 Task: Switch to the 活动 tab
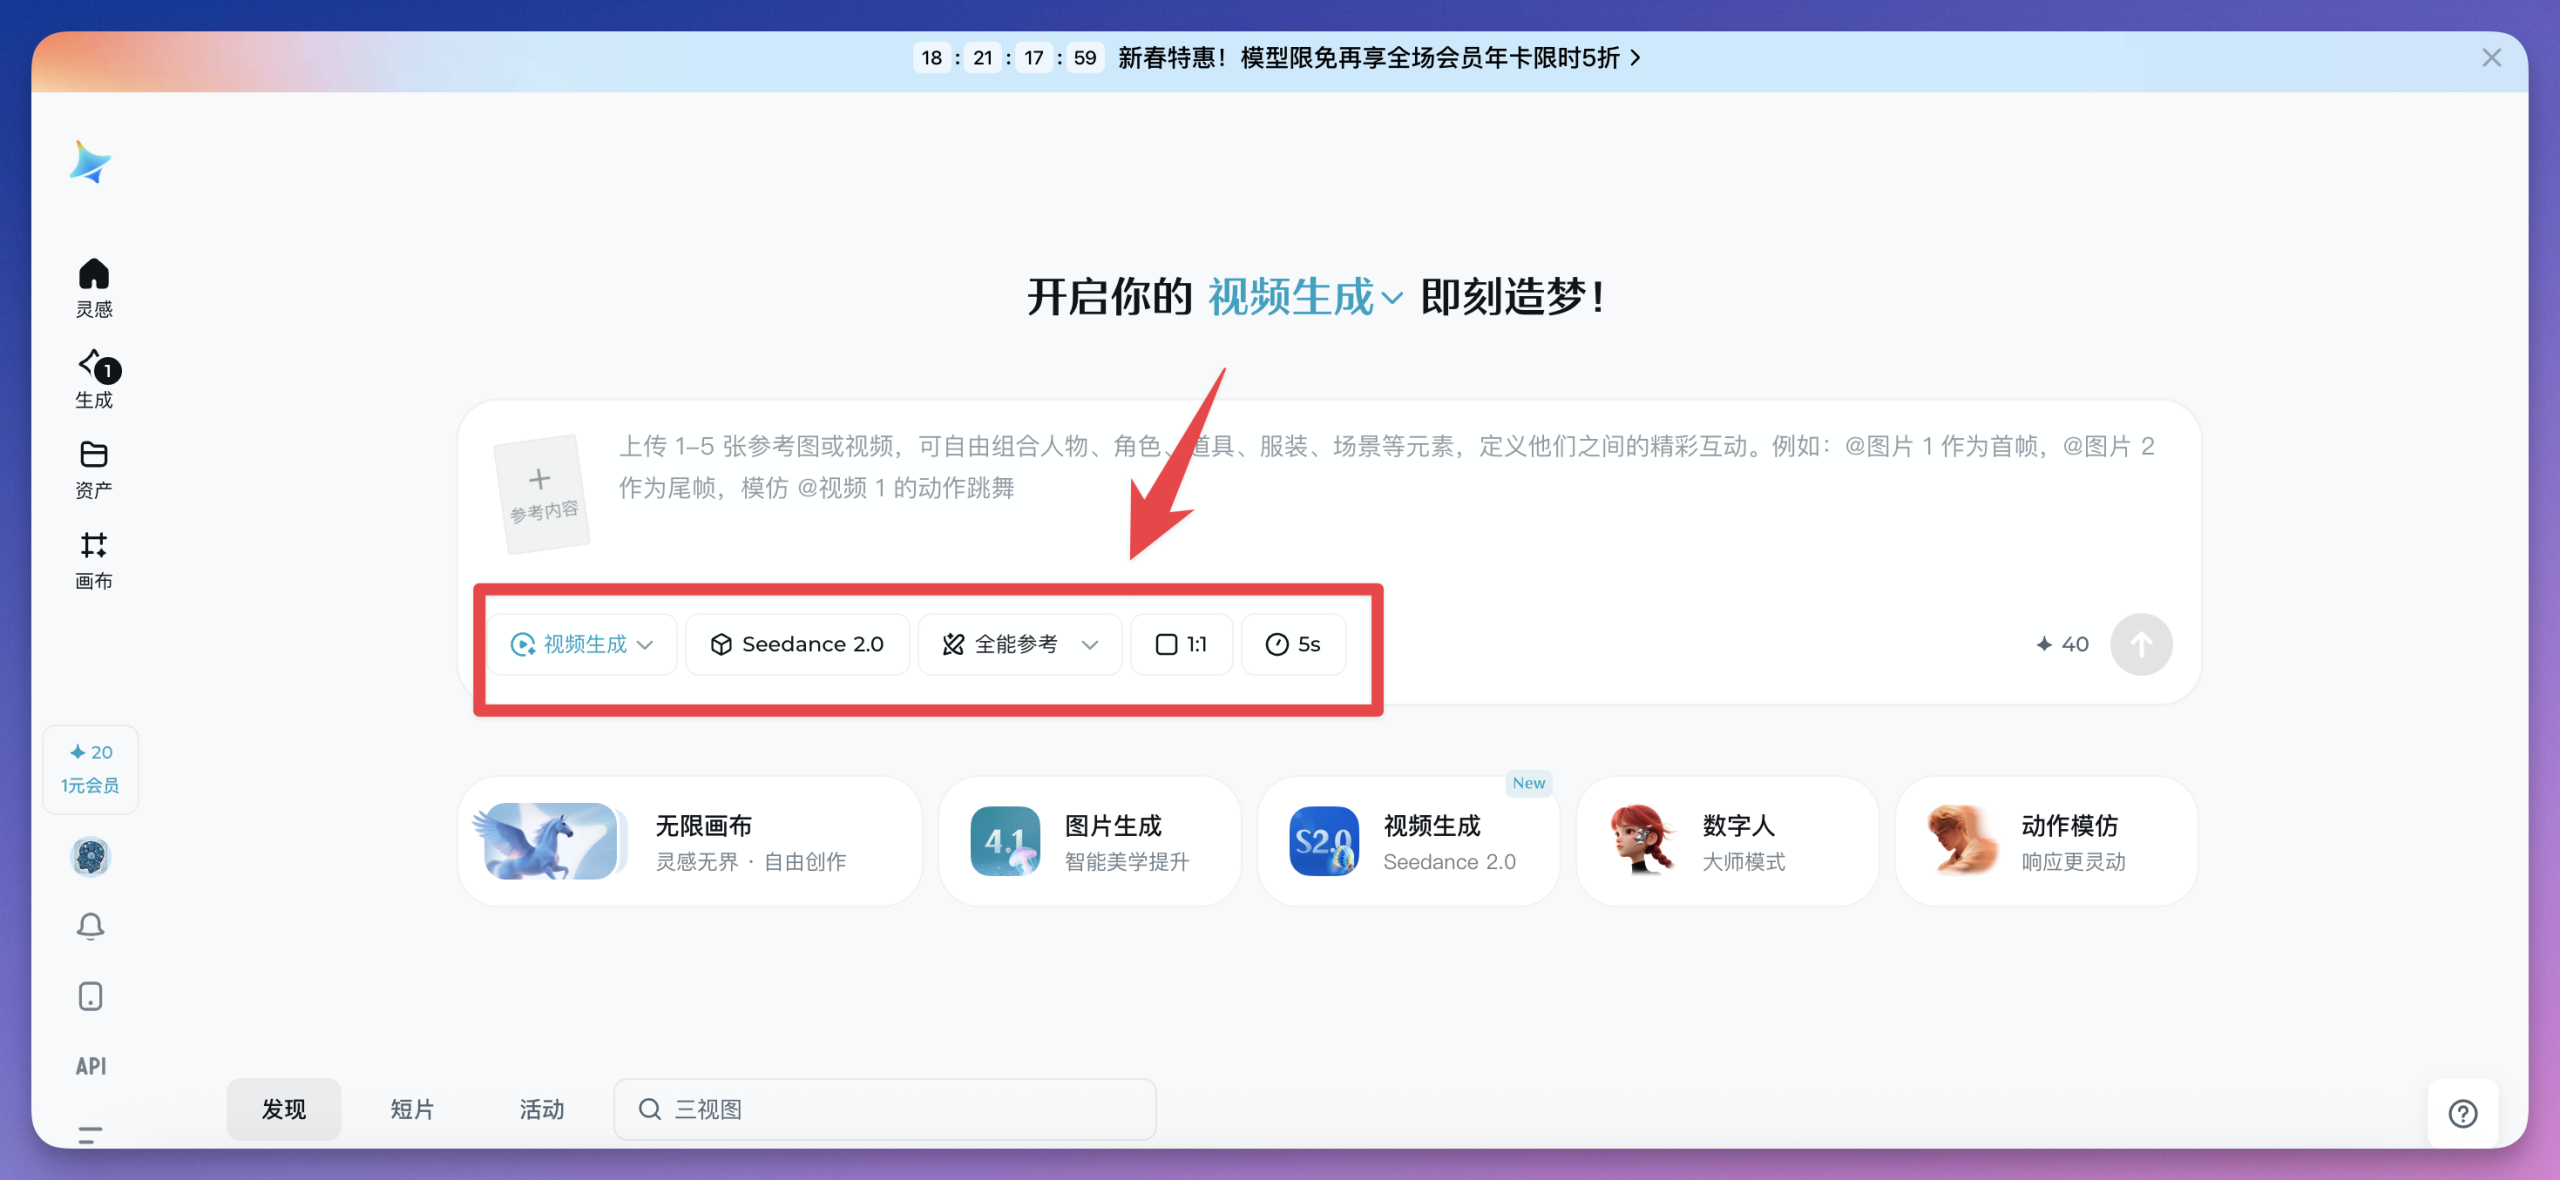click(x=541, y=1109)
